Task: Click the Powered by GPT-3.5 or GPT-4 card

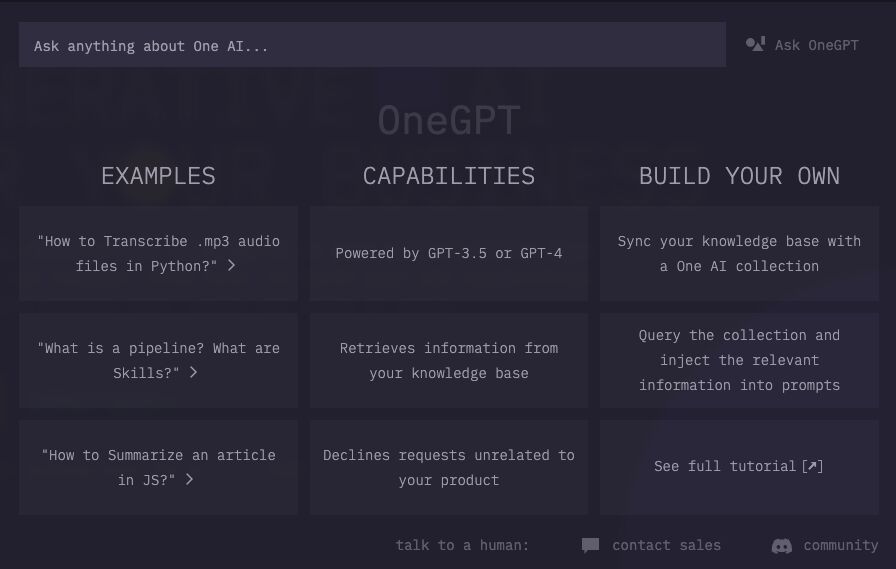Action: tap(449, 254)
